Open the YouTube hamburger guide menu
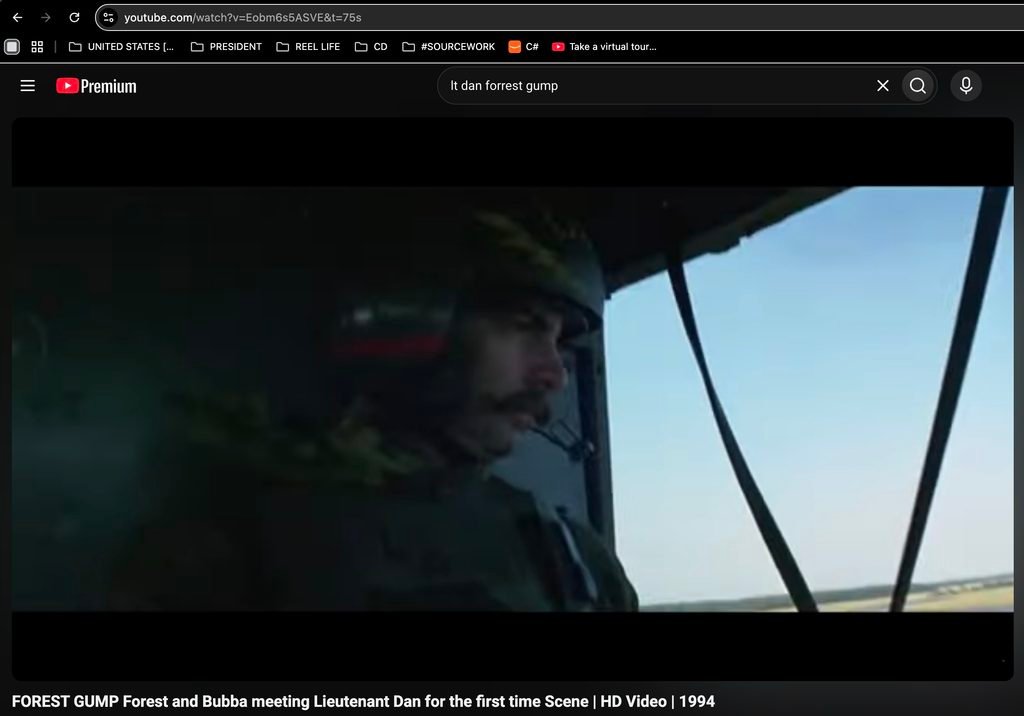Image resolution: width=1024 pixels, height=716 pixels. 27,86
